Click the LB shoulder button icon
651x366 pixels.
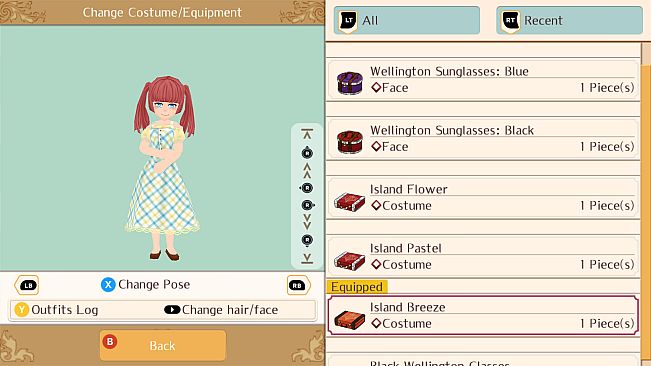[27, 285]
